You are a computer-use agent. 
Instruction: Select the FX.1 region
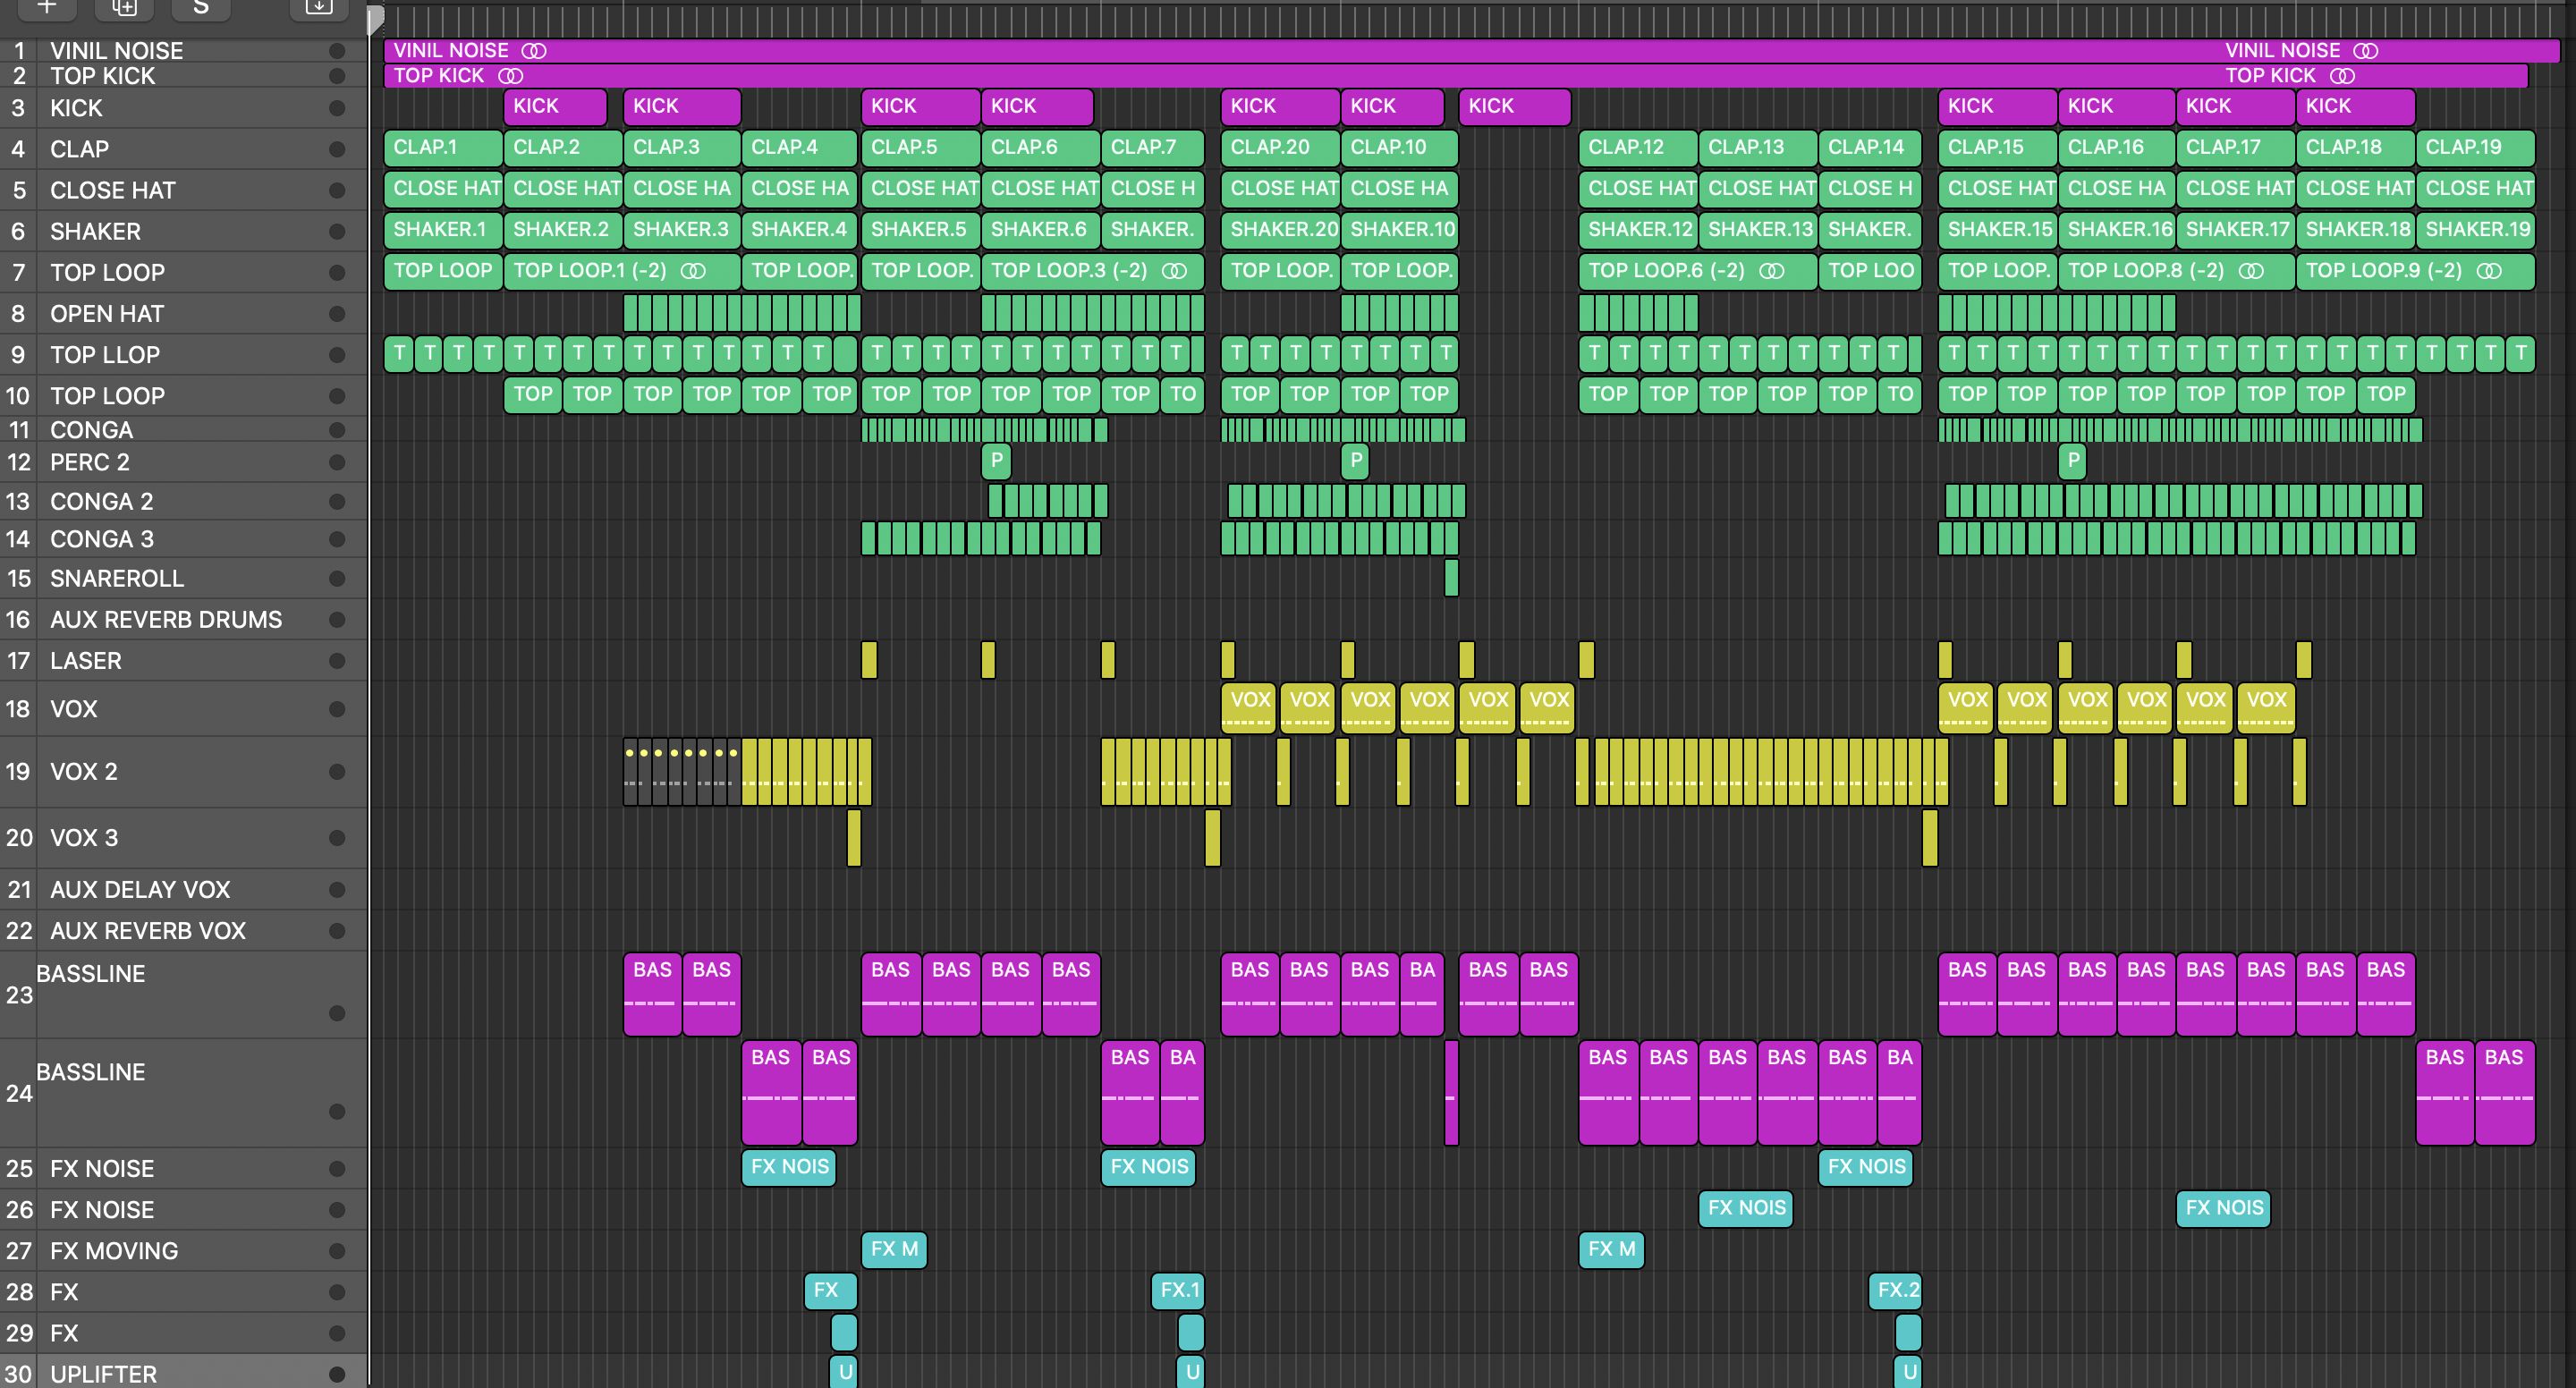coord(1178,1291)
